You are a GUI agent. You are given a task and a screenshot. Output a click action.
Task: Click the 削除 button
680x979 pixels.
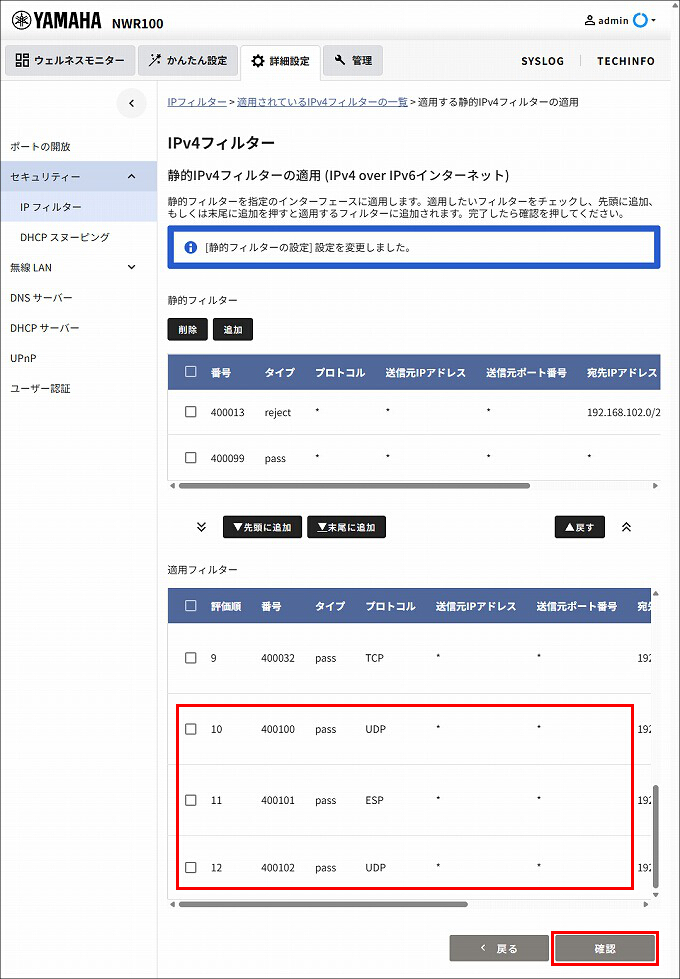coord(187,330)
